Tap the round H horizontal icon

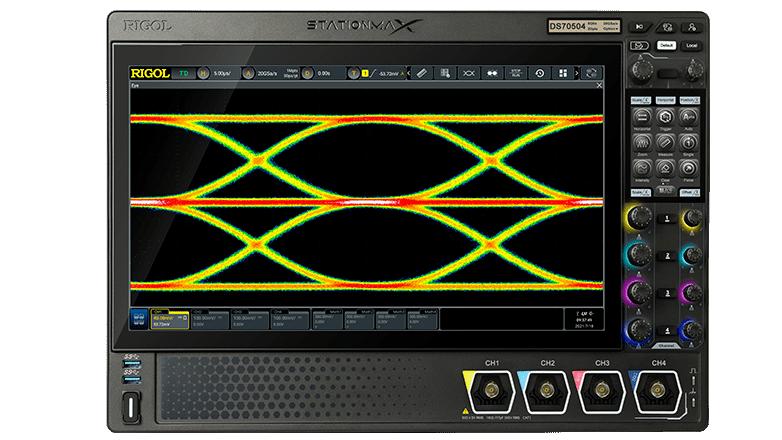coord(203,73)
